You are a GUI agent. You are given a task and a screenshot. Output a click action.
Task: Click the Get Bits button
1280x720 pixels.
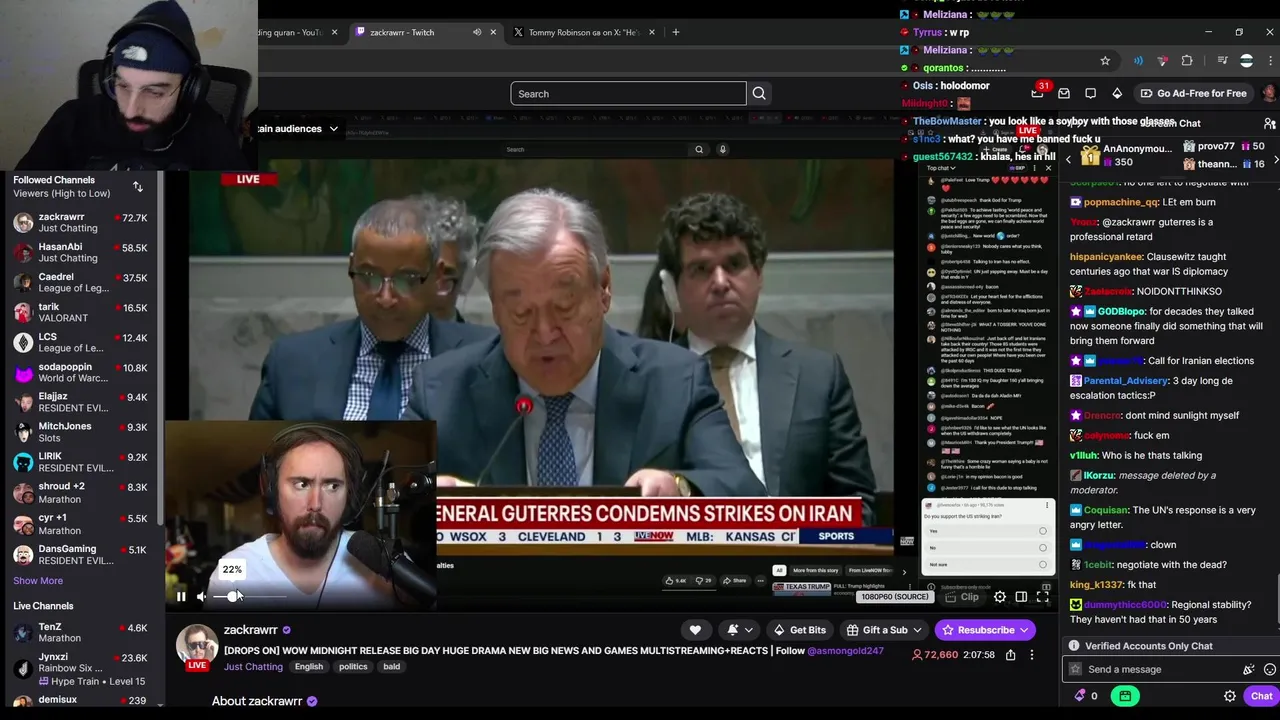click(x=799, y=630)
